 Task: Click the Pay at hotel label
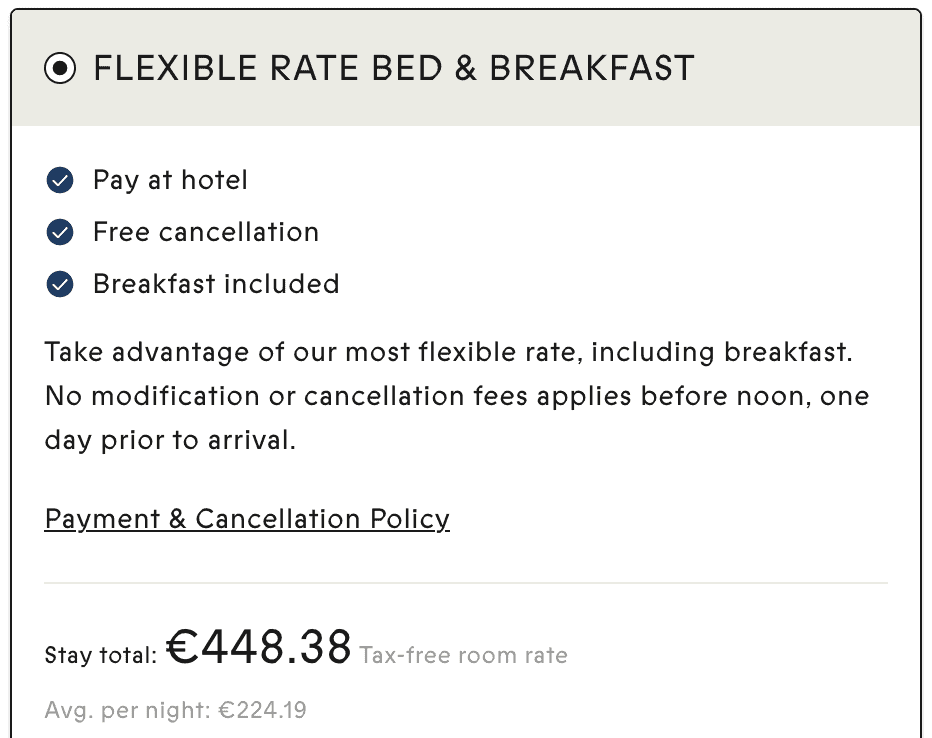click(170, 181)
